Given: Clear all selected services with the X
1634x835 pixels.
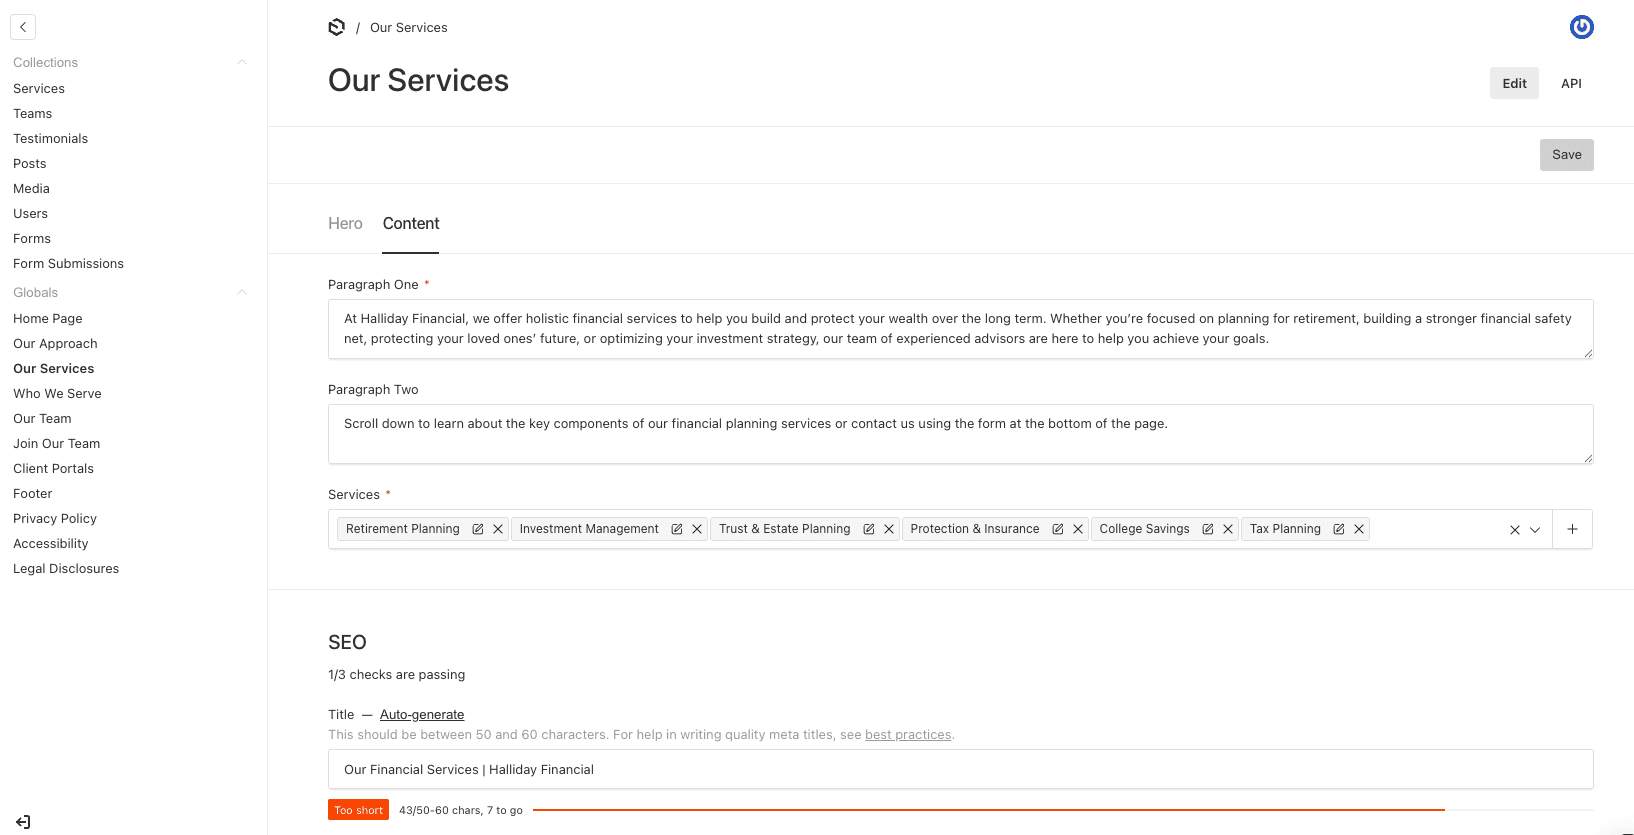Looking at the screenshot, I should 1514,530.
